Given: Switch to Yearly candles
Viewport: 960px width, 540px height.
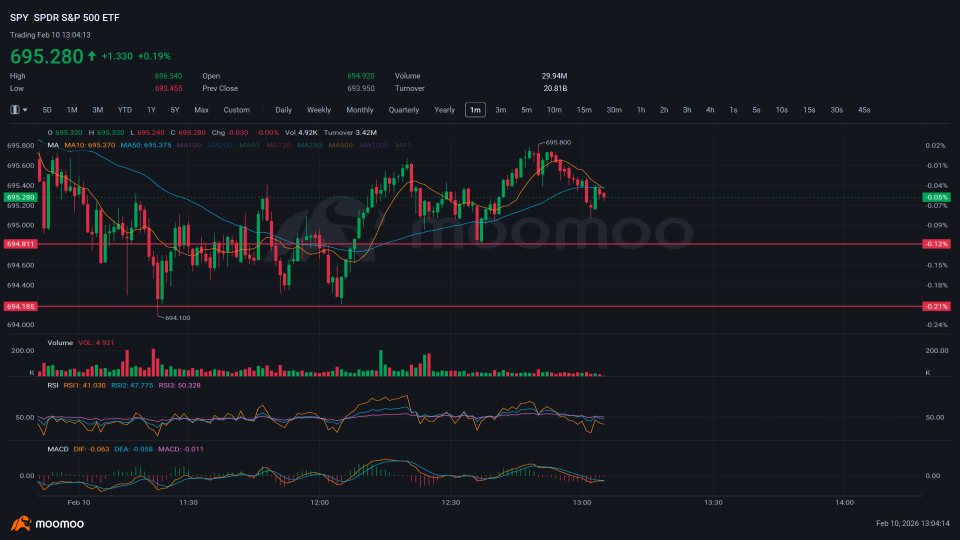Looking at the screenshot, I should pyautogui.click(x=445, y=110).
